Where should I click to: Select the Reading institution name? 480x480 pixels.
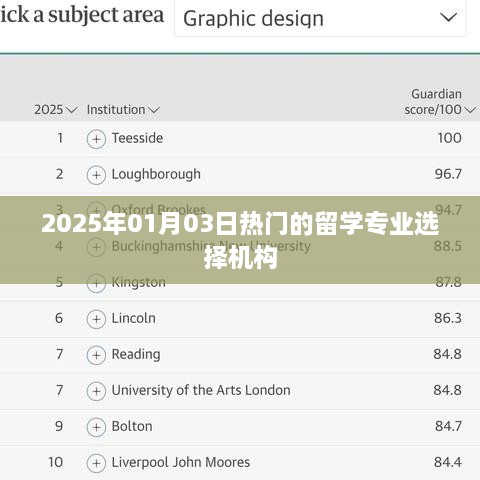point(136,355)
